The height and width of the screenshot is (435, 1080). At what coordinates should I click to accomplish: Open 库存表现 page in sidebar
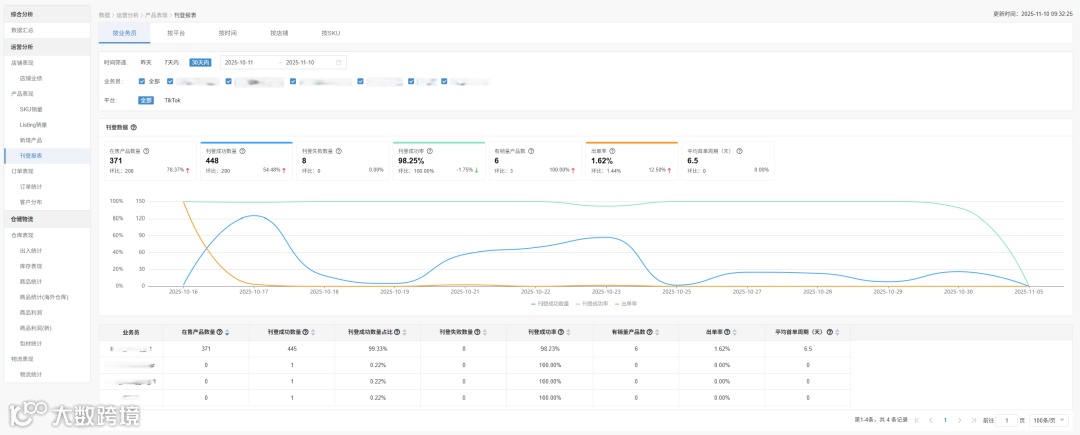coord(32,266)
